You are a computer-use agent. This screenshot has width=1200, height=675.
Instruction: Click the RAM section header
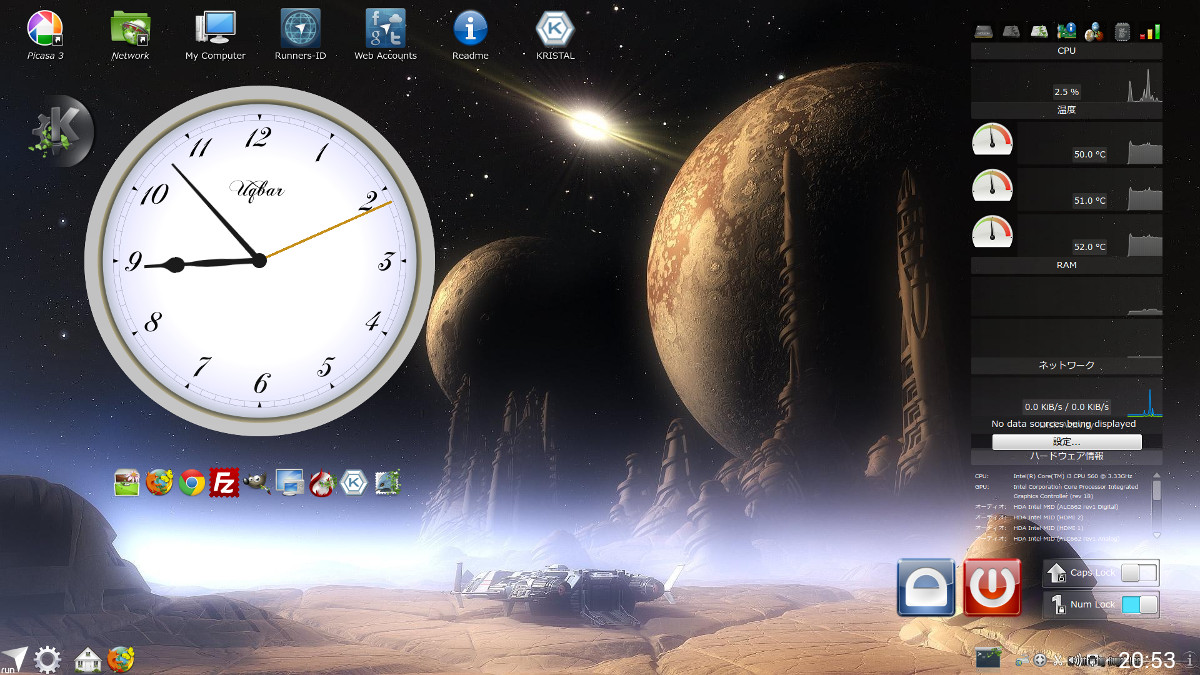click(x=1066, y=266)
